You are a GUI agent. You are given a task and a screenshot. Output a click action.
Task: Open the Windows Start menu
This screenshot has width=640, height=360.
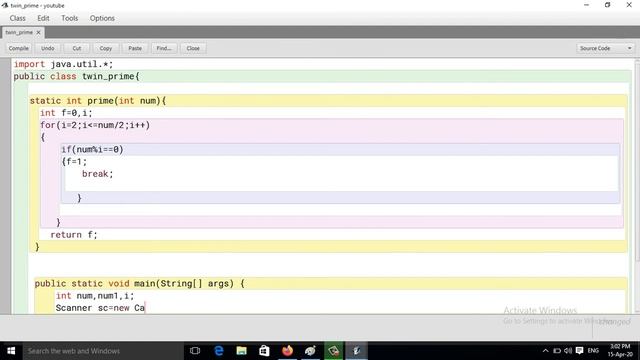click(x=11, y=351)
